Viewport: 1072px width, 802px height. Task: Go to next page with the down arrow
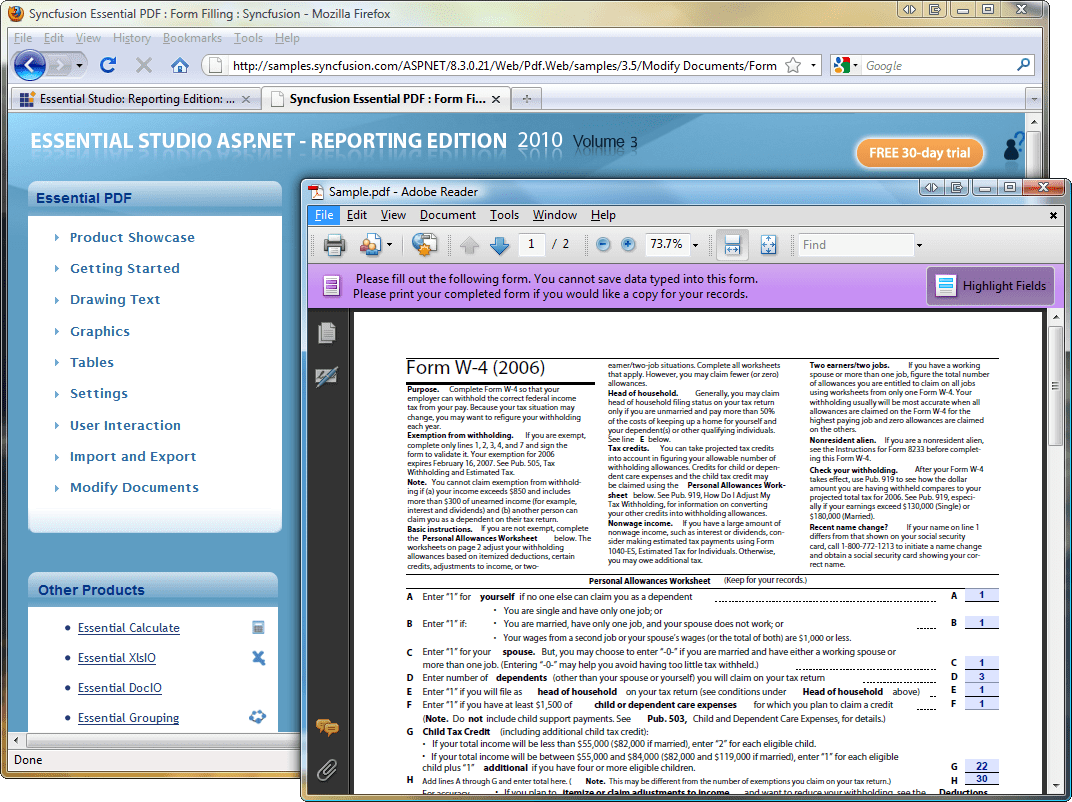pyautogui.click(x=500, y=245)
